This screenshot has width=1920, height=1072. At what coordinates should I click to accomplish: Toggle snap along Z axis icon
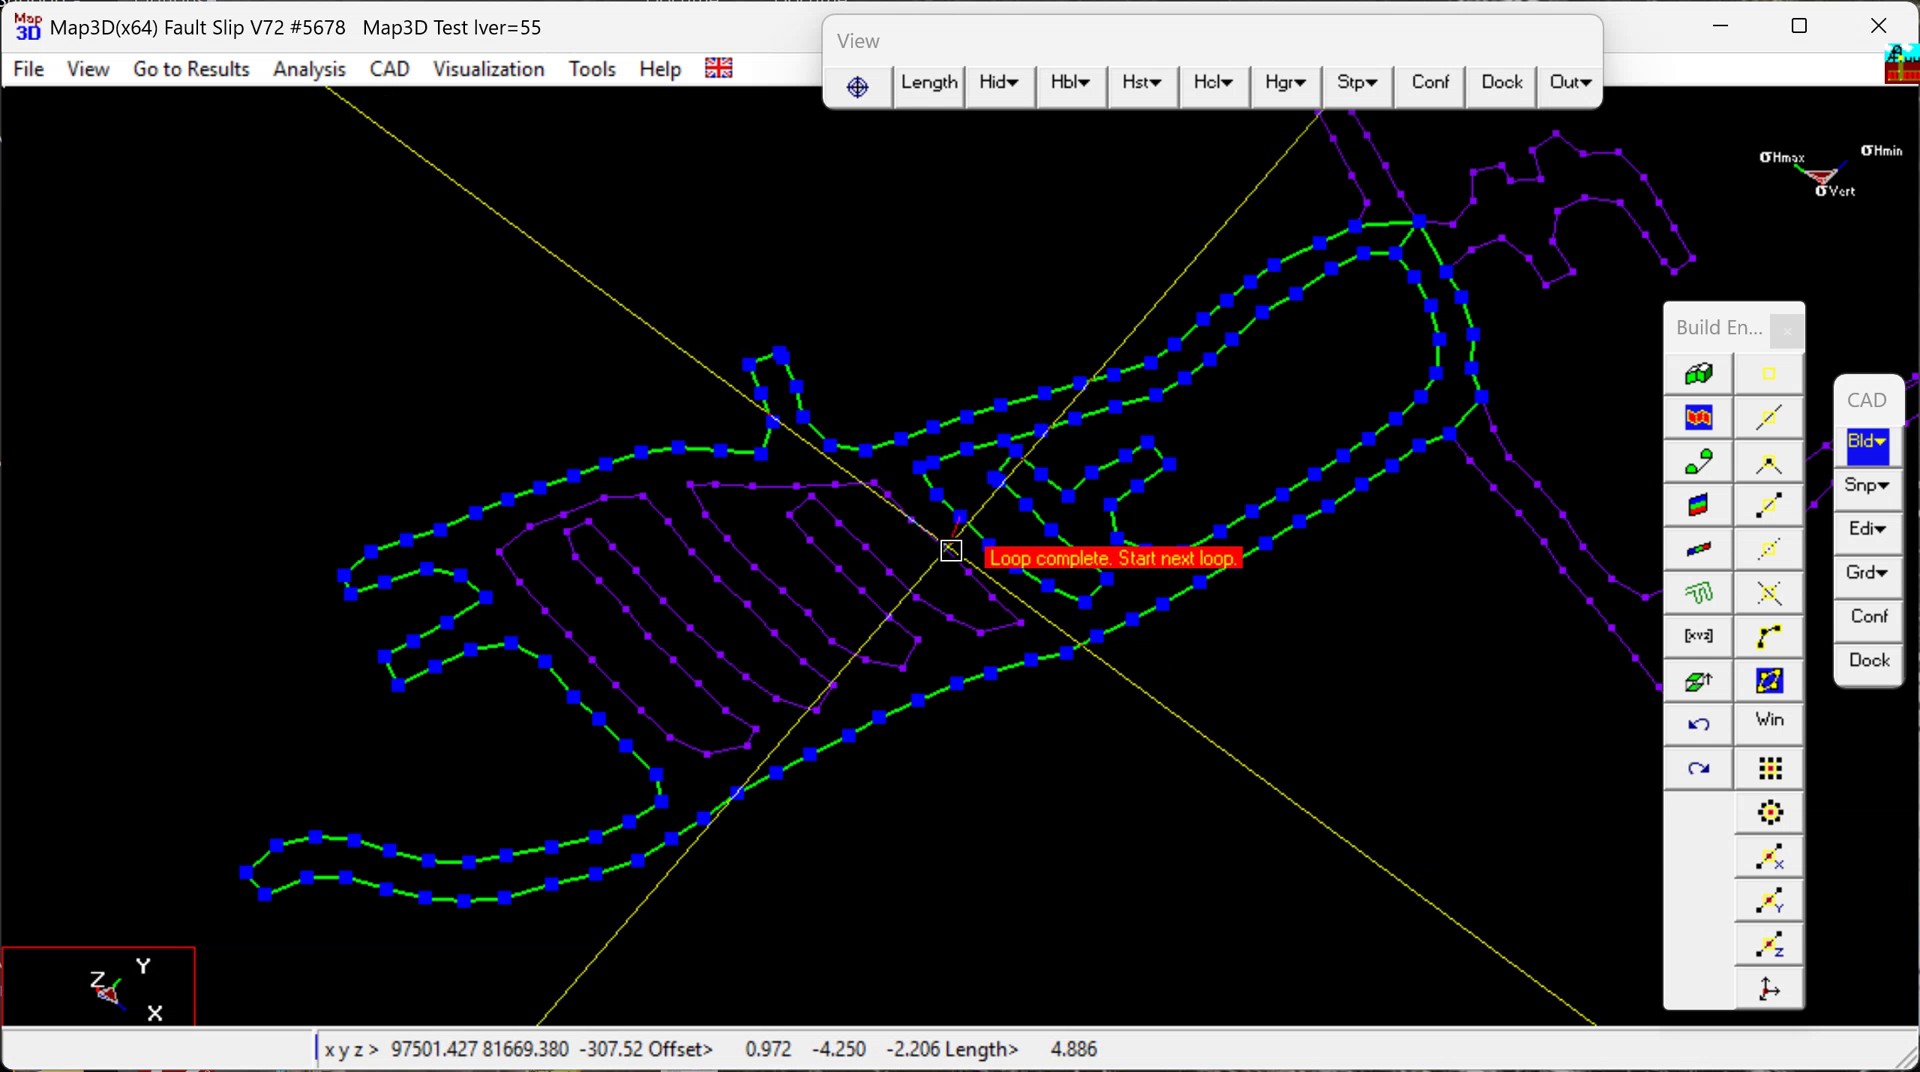click(x=1768, y=945)
